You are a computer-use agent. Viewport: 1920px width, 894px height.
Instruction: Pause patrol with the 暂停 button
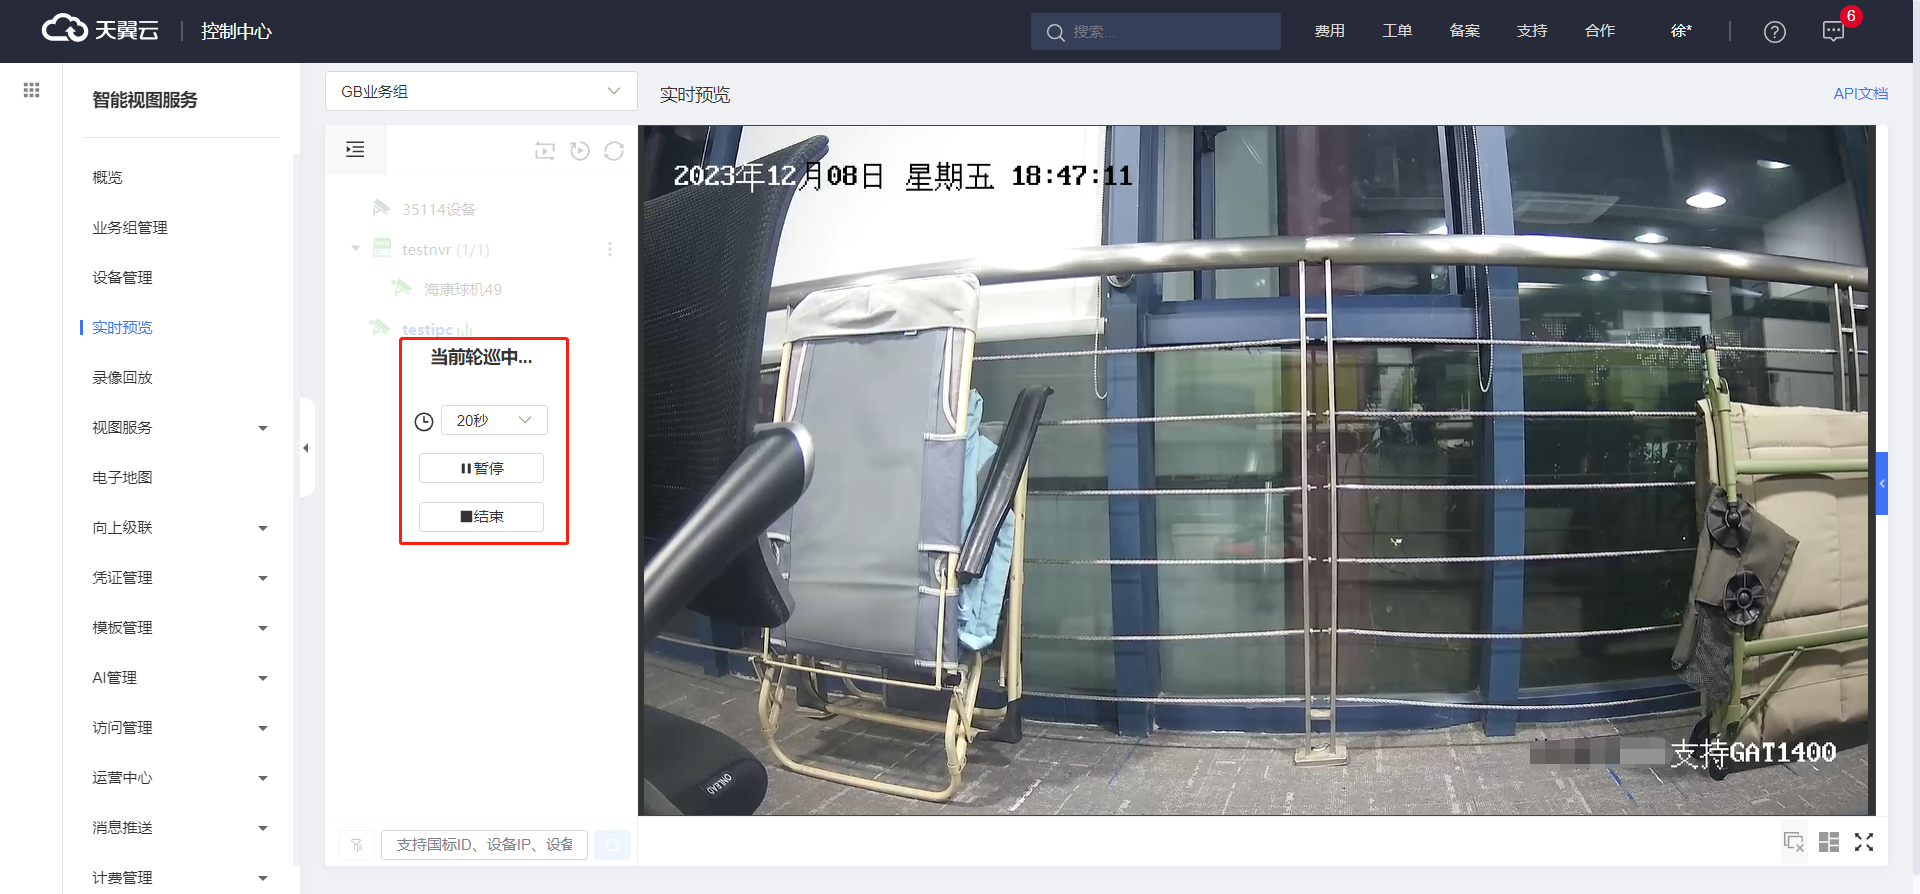point(481,468)
